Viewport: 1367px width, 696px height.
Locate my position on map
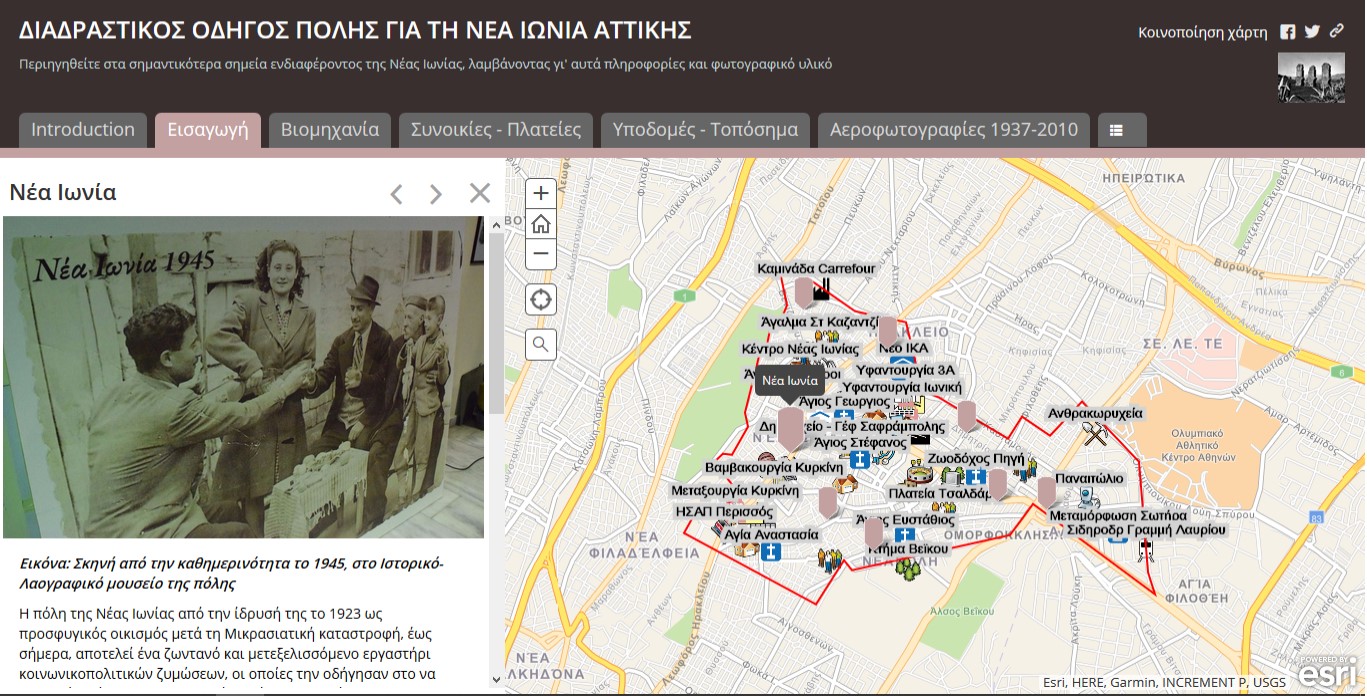541,299
